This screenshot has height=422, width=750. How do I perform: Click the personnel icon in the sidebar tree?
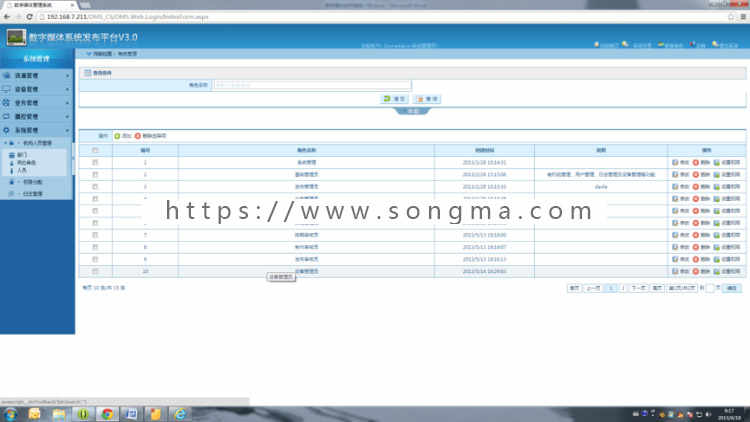click(12, 170)
